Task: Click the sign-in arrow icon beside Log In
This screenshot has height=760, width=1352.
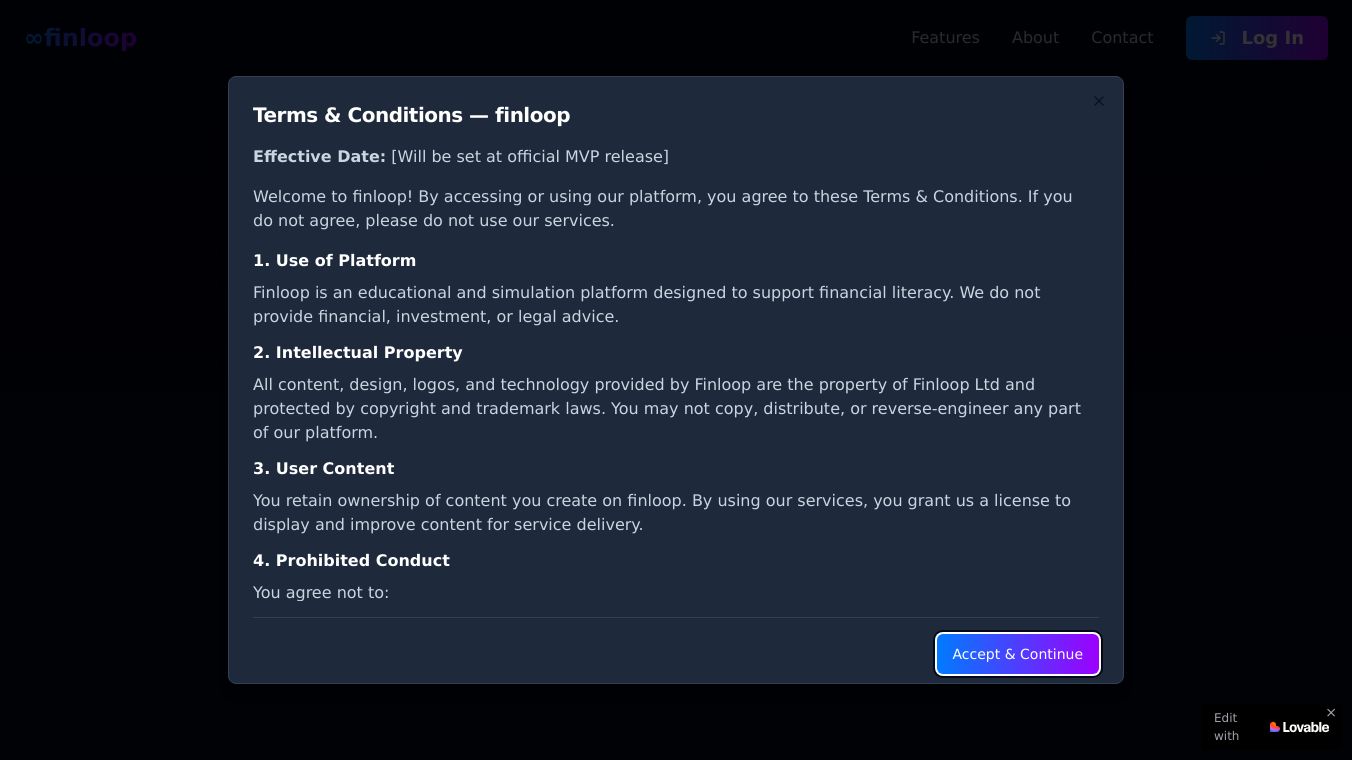Action: (x=1218, y=38)
